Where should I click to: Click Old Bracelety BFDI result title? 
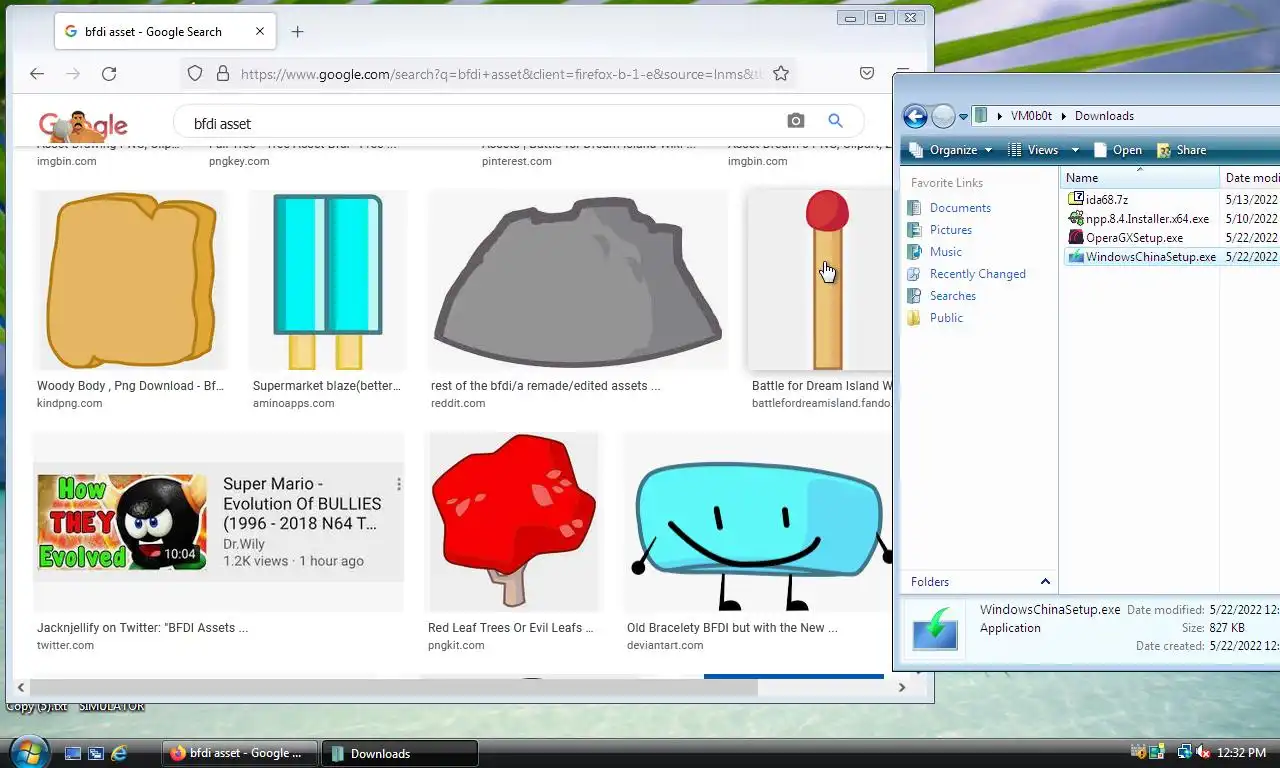732,627
